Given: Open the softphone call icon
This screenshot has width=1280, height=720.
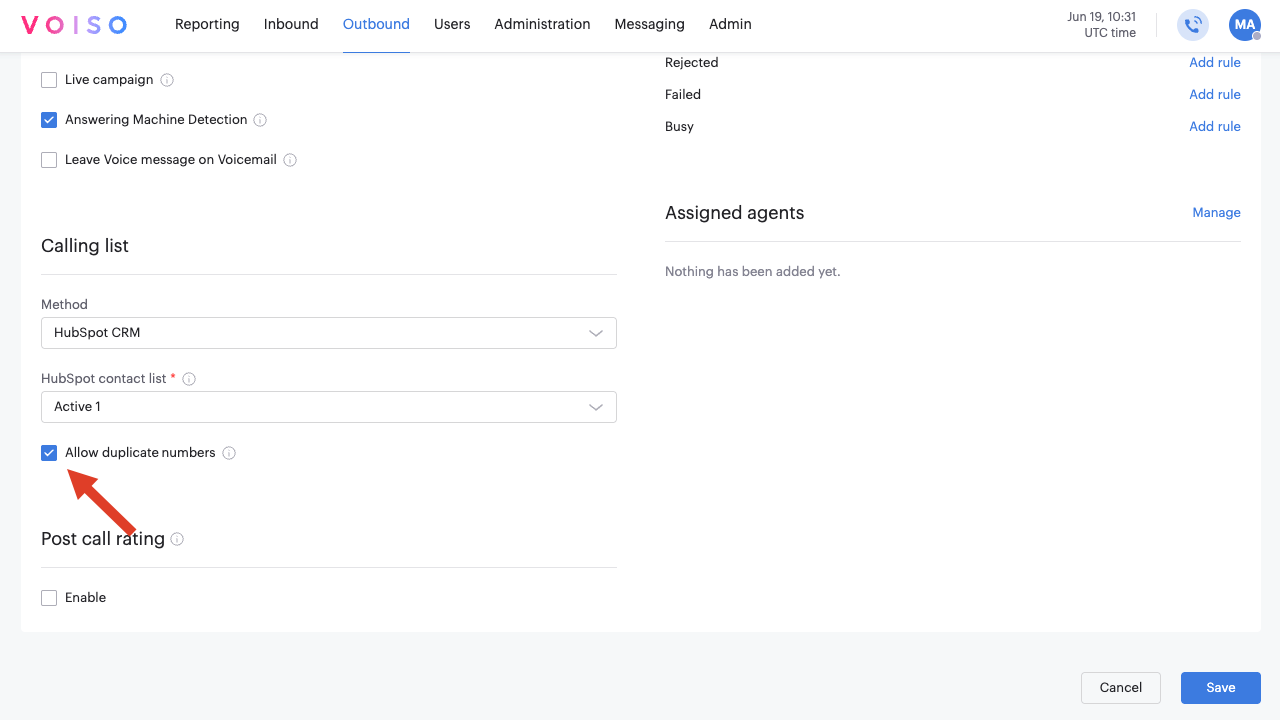Looking at the screenshot, I should pos(1193,25).
